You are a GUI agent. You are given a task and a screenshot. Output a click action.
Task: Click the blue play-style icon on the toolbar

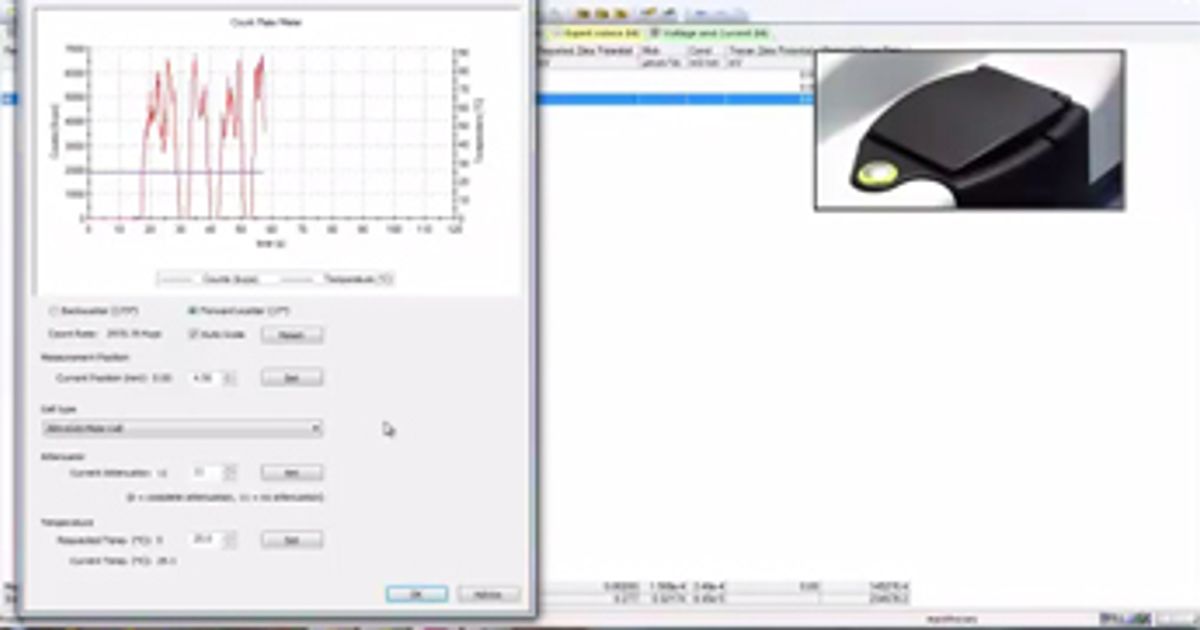click(x=700, y=12)
